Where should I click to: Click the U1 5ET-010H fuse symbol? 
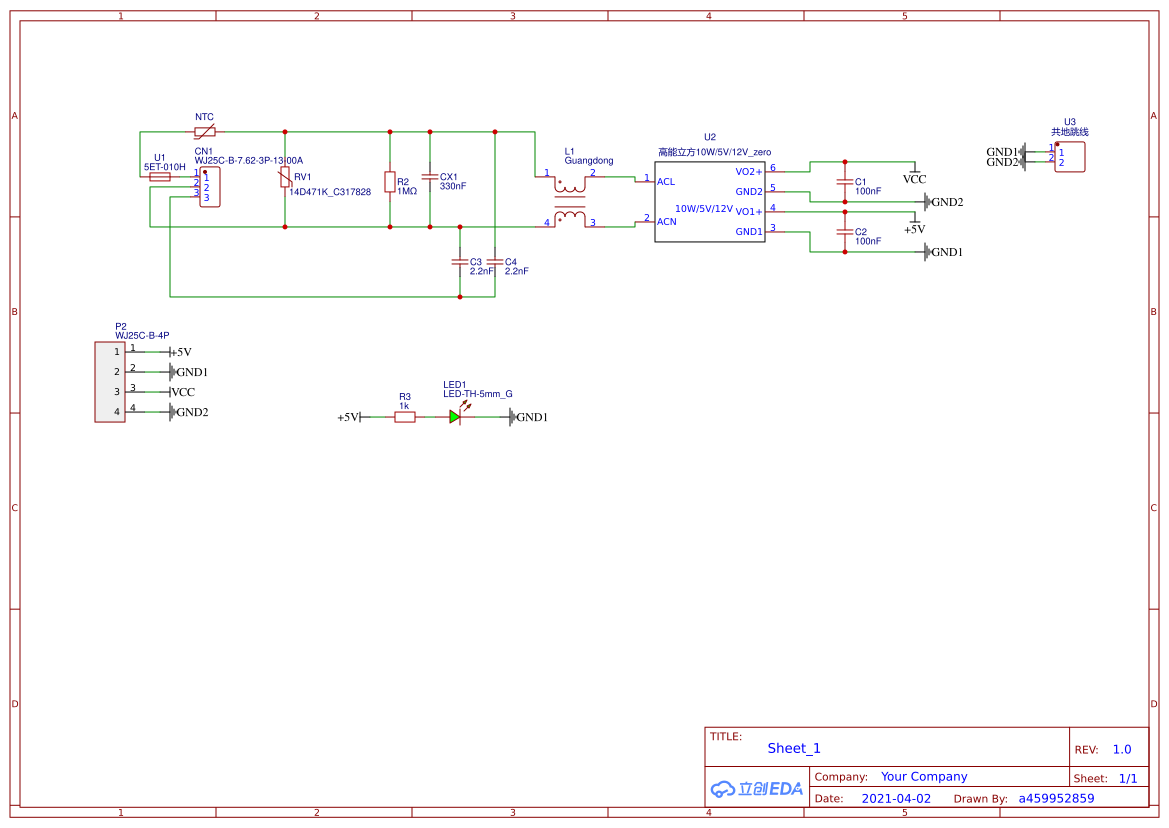[160, 177]
